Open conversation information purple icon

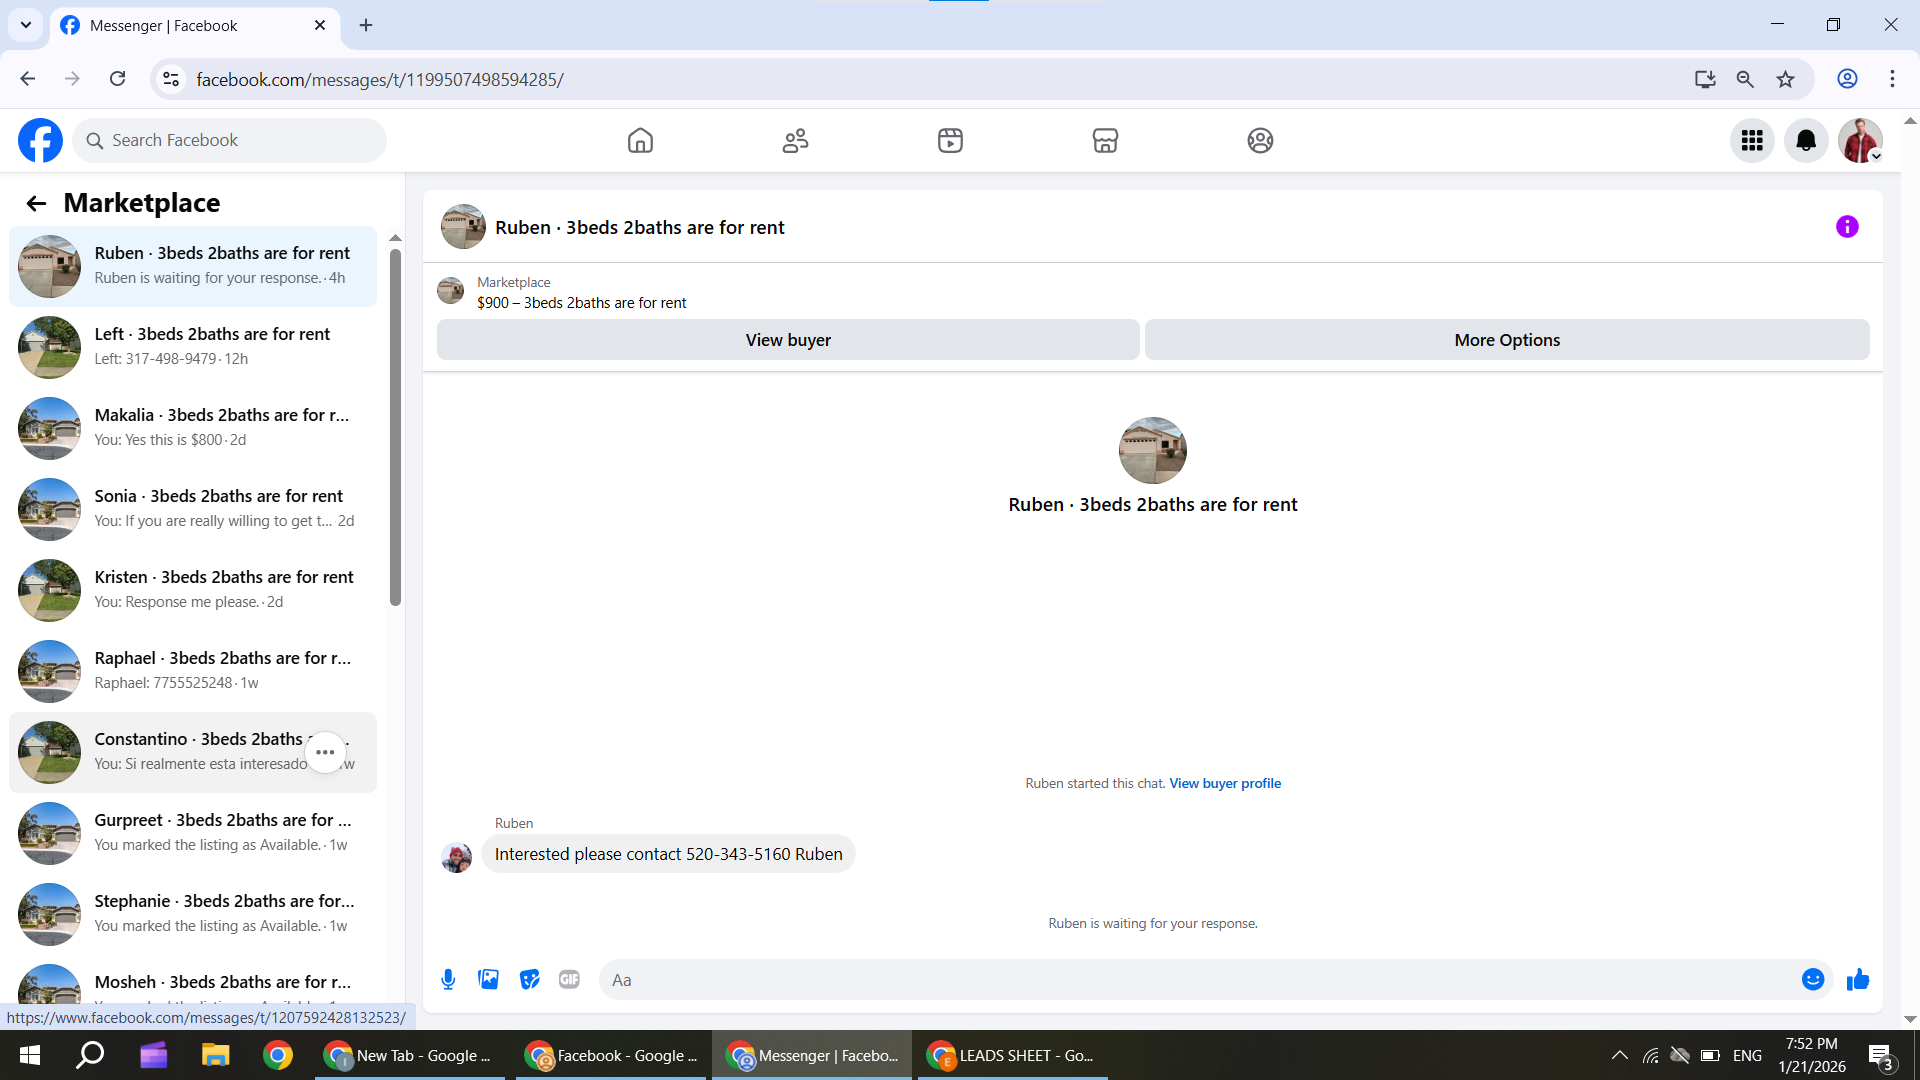click(x=1846, y=227)
